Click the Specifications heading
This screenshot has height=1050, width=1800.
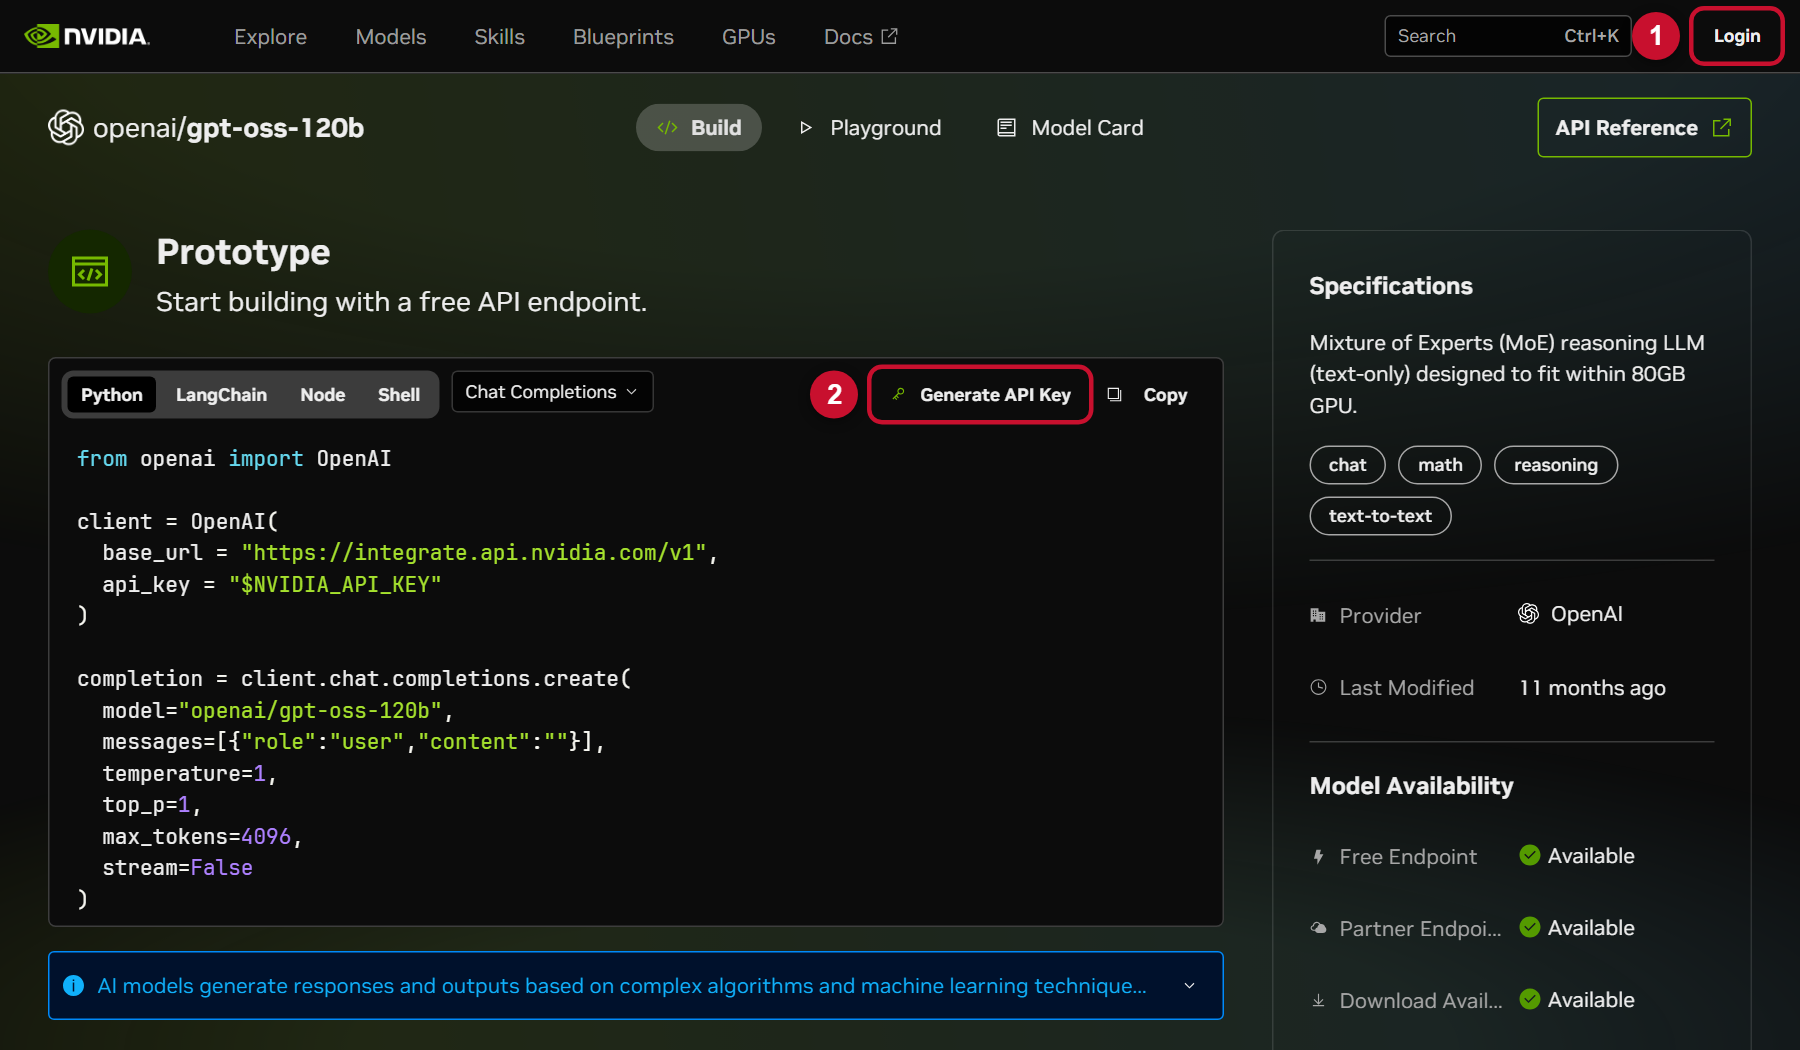pyautogui.click(x=1391, y=286)
